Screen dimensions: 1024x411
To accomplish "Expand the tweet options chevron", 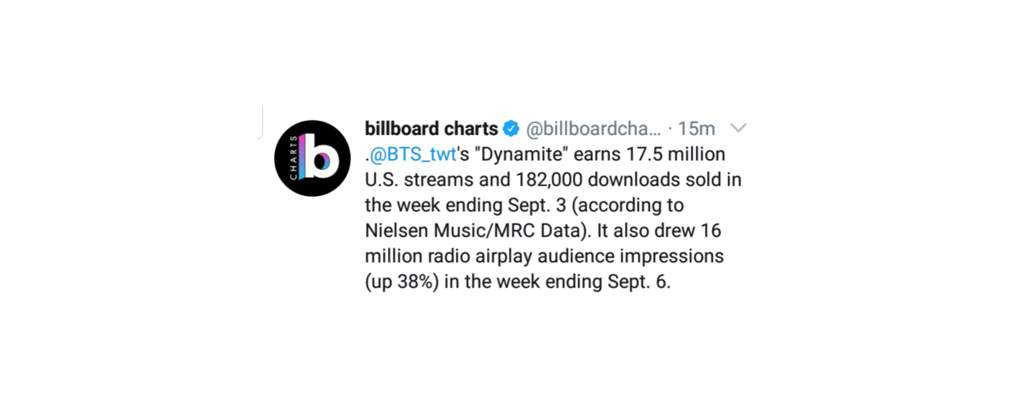I will (x=737, y=127).
